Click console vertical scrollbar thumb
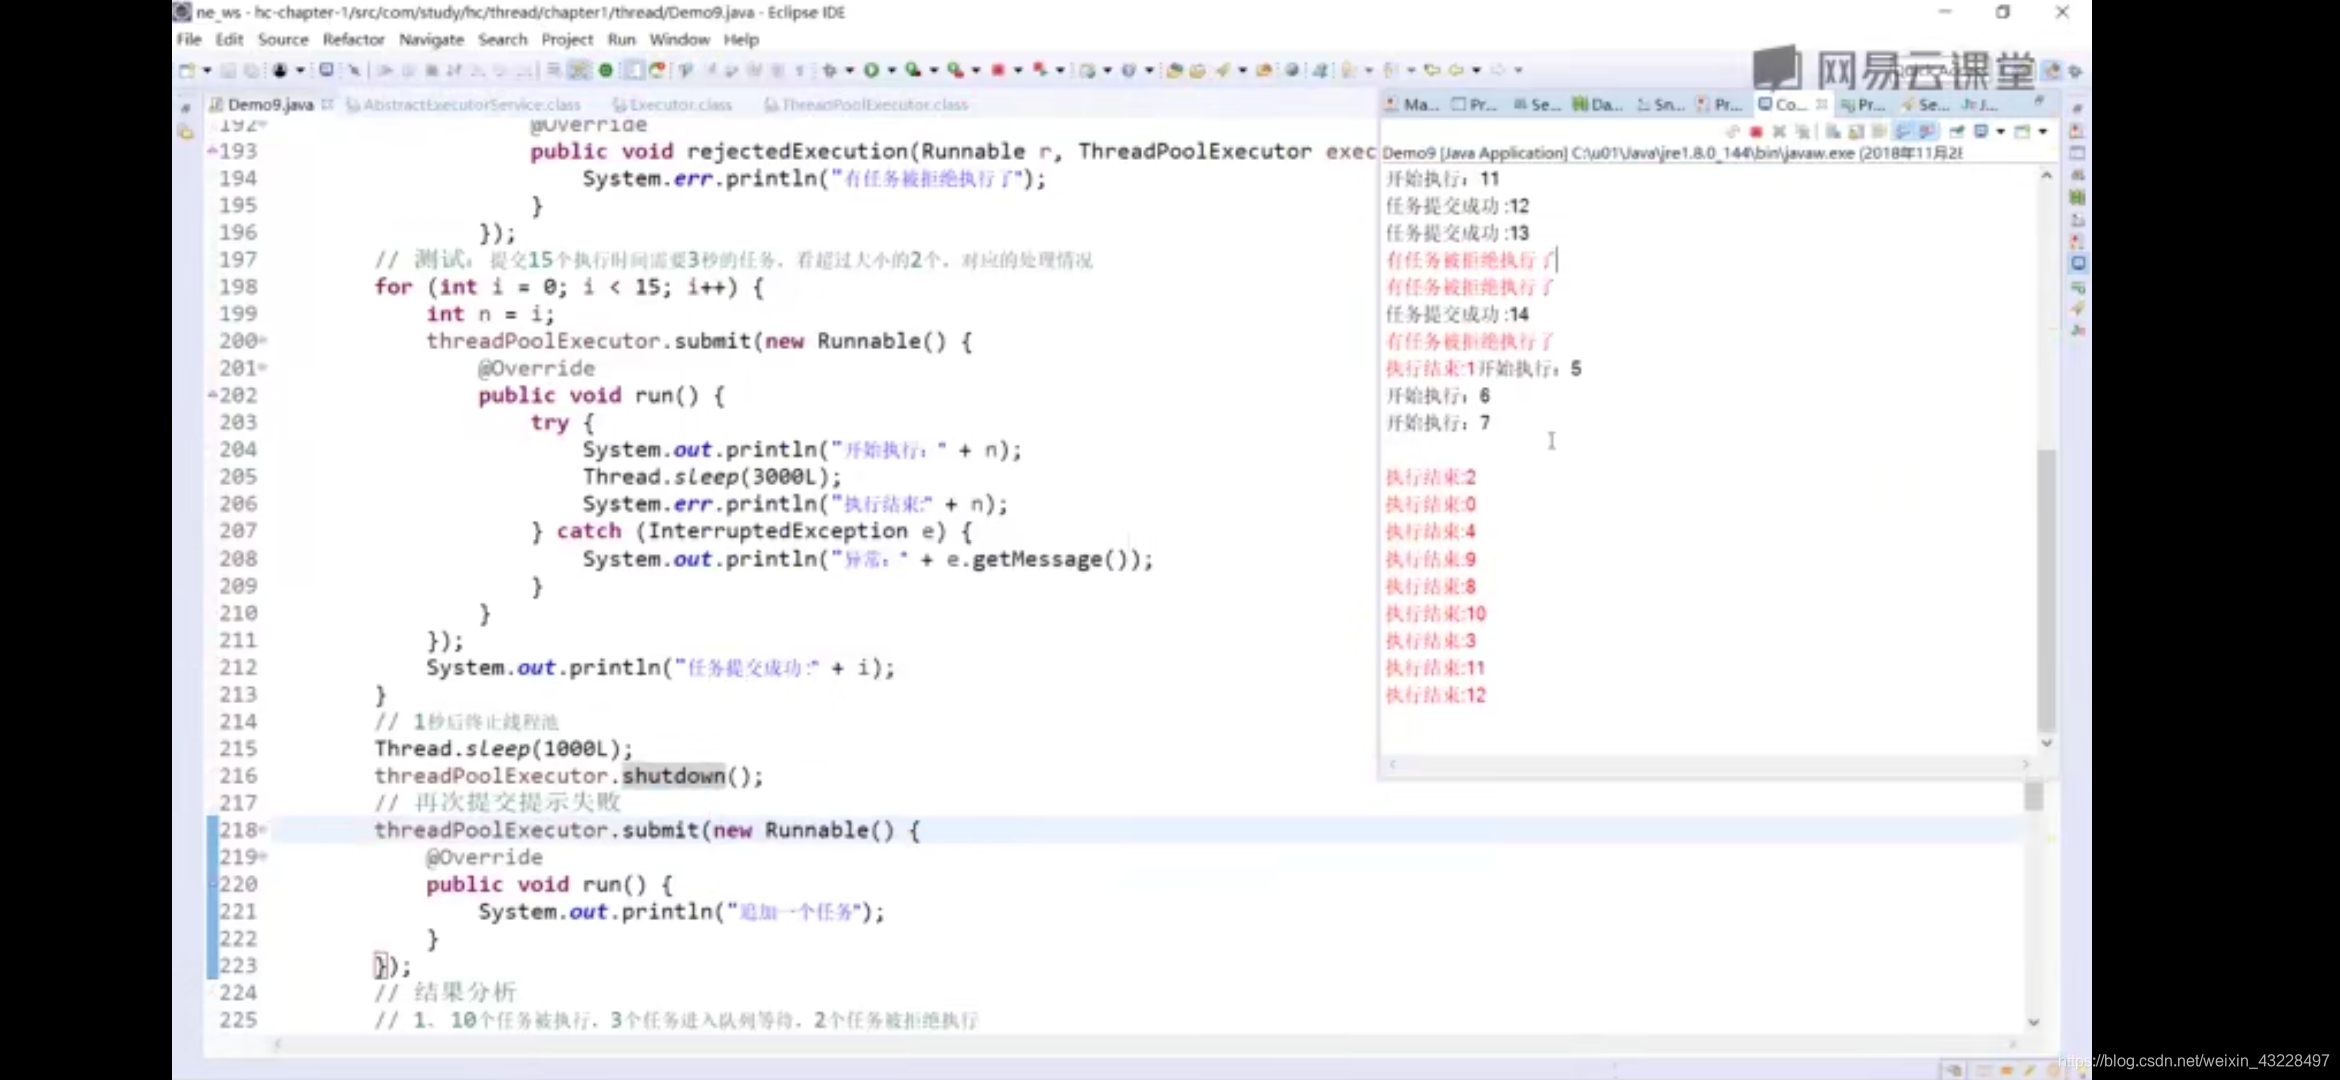This screenshot has height=1080, width=2340. click(x=2046, y=590)
